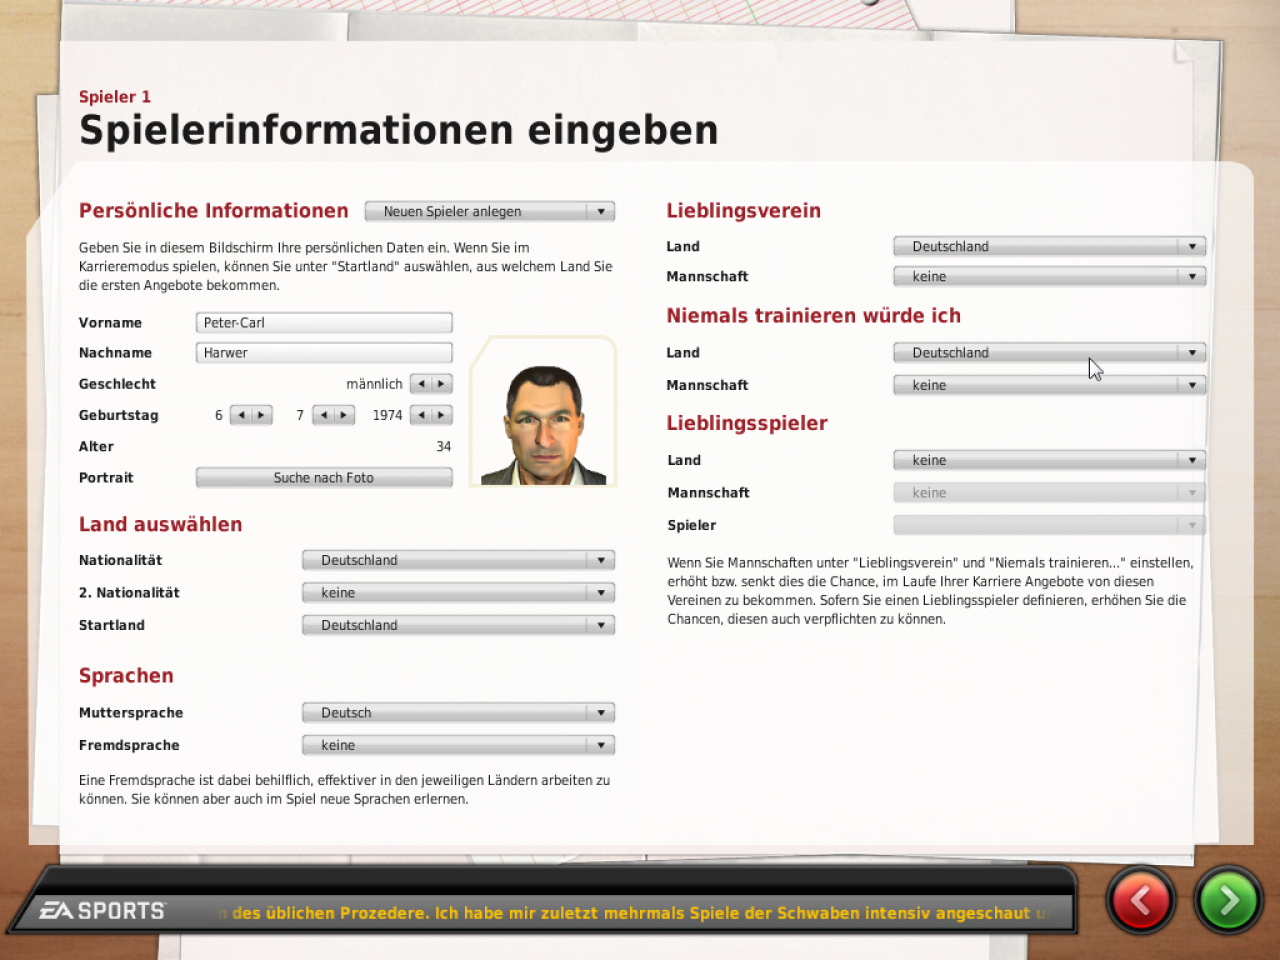Viewport: 1280px width, 960px height.
Task: Click the Lieblingsspieler heading
Action: (x=747, y=423)
